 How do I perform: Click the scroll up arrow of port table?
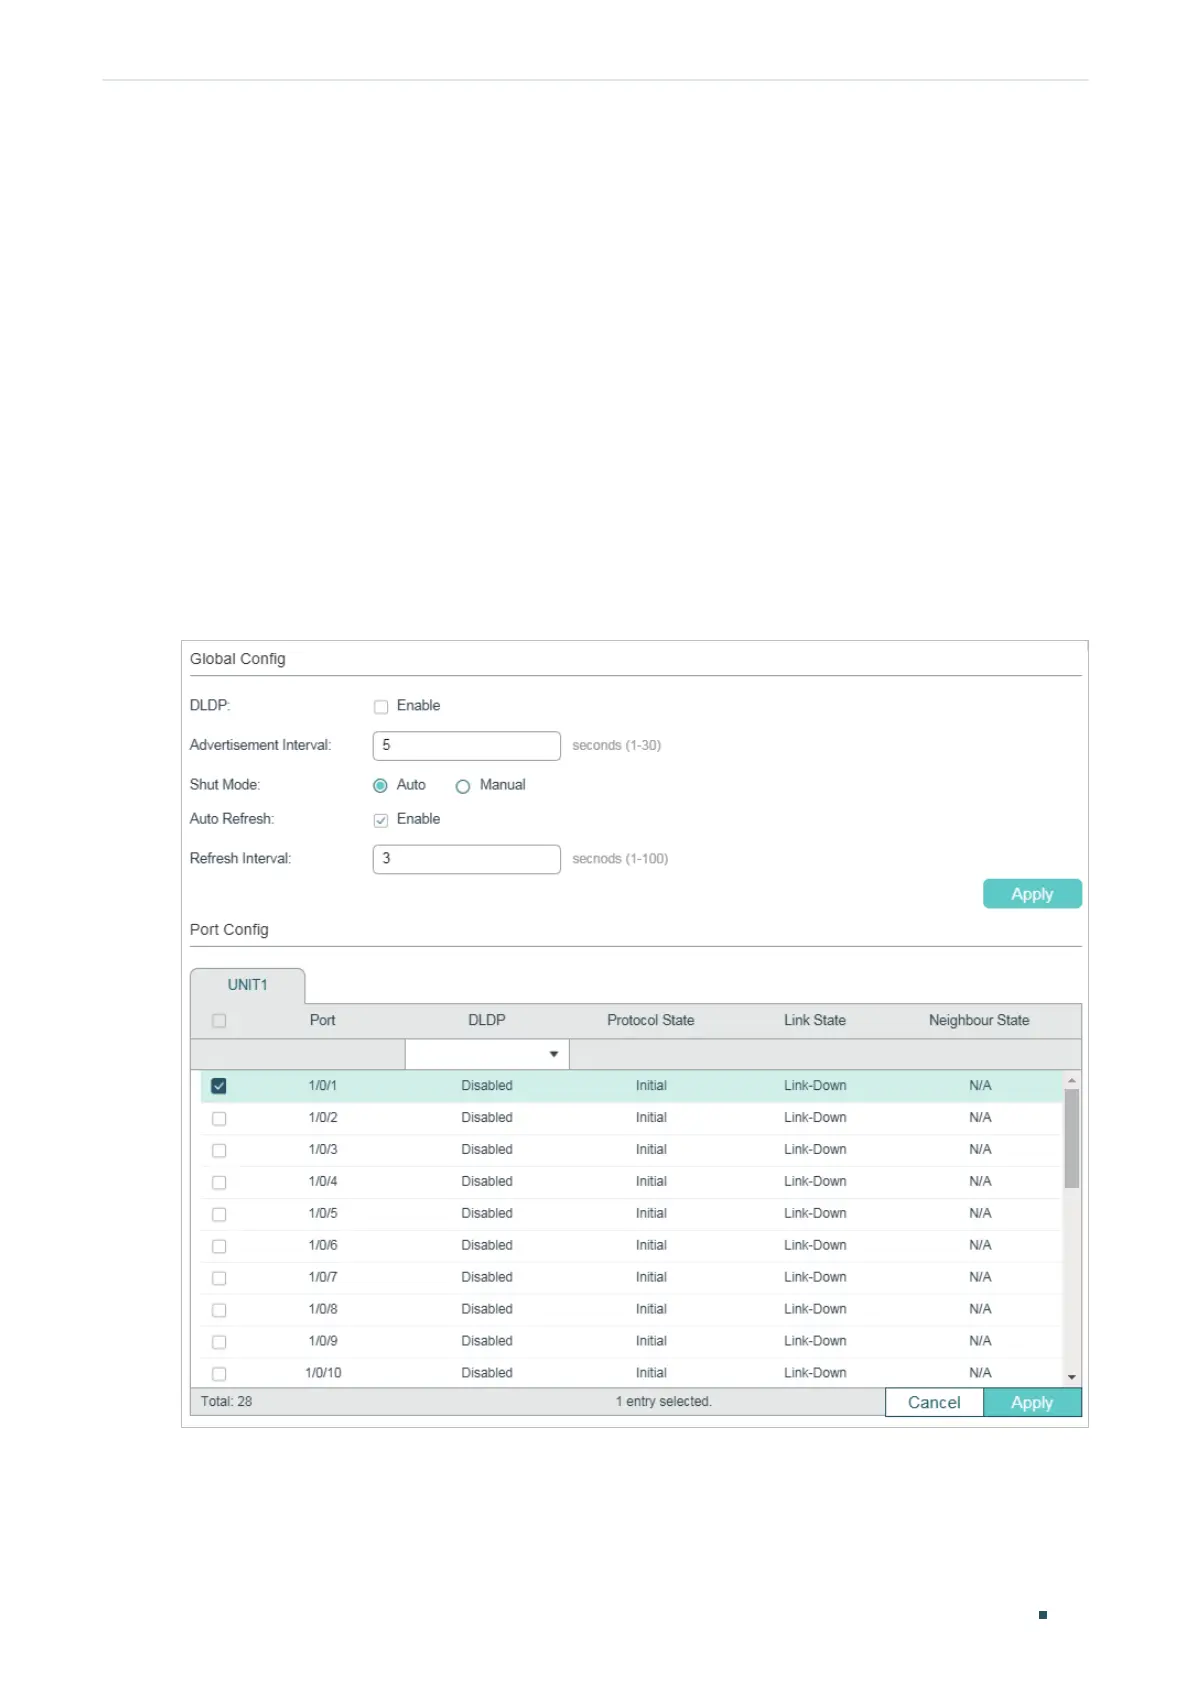(1072, 1081)
